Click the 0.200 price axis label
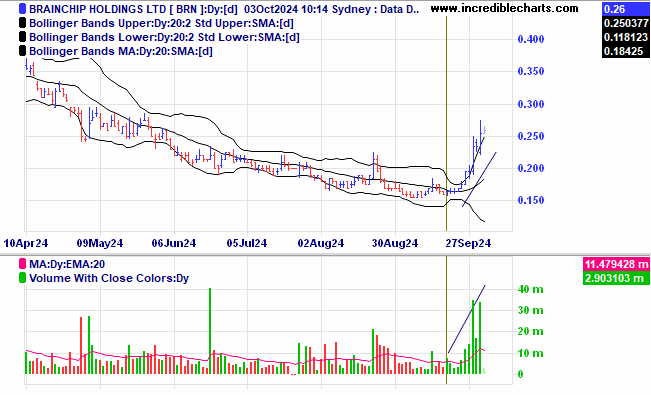This screenshot has height=395, width=651. pos(531,168)
